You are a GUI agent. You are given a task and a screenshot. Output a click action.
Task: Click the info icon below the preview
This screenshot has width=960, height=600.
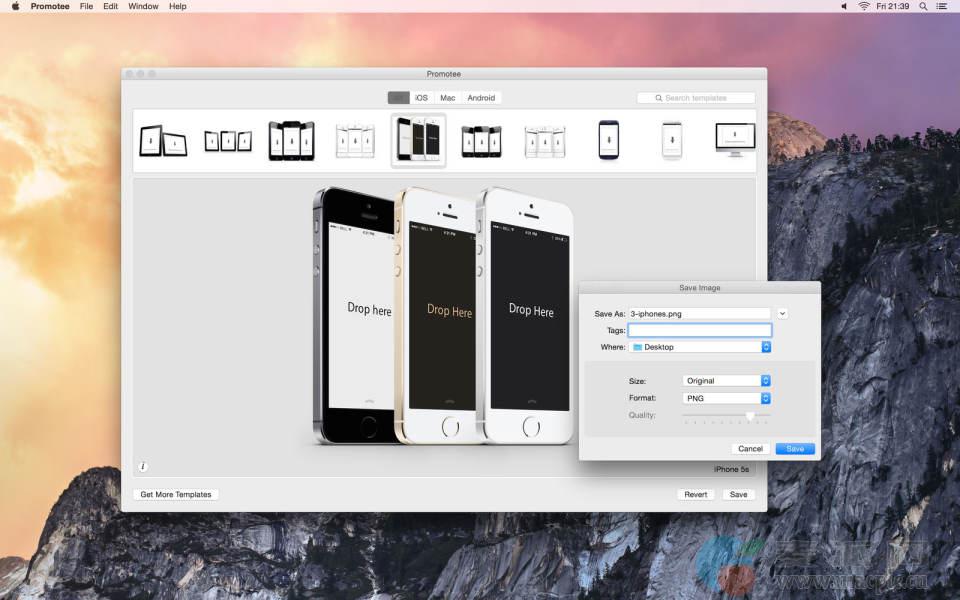click(143, 466)
